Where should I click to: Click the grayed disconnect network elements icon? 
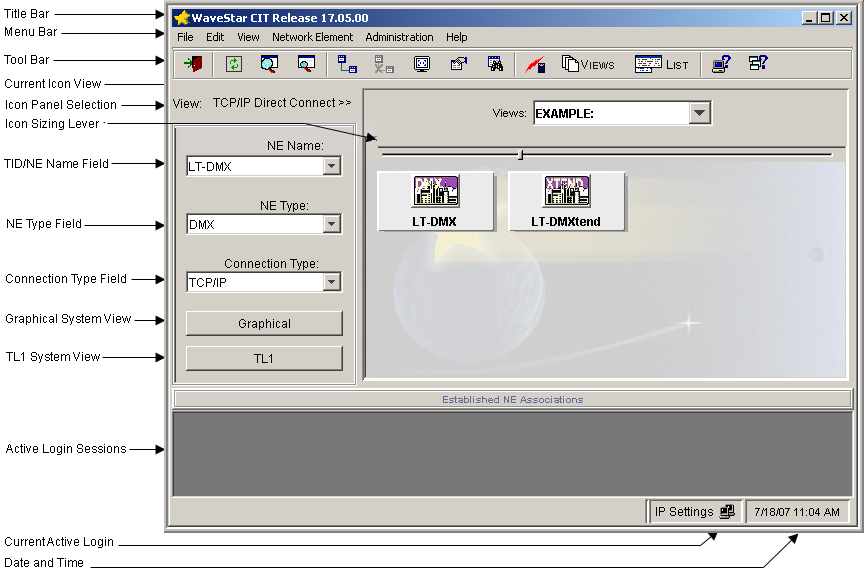(384, 64)
